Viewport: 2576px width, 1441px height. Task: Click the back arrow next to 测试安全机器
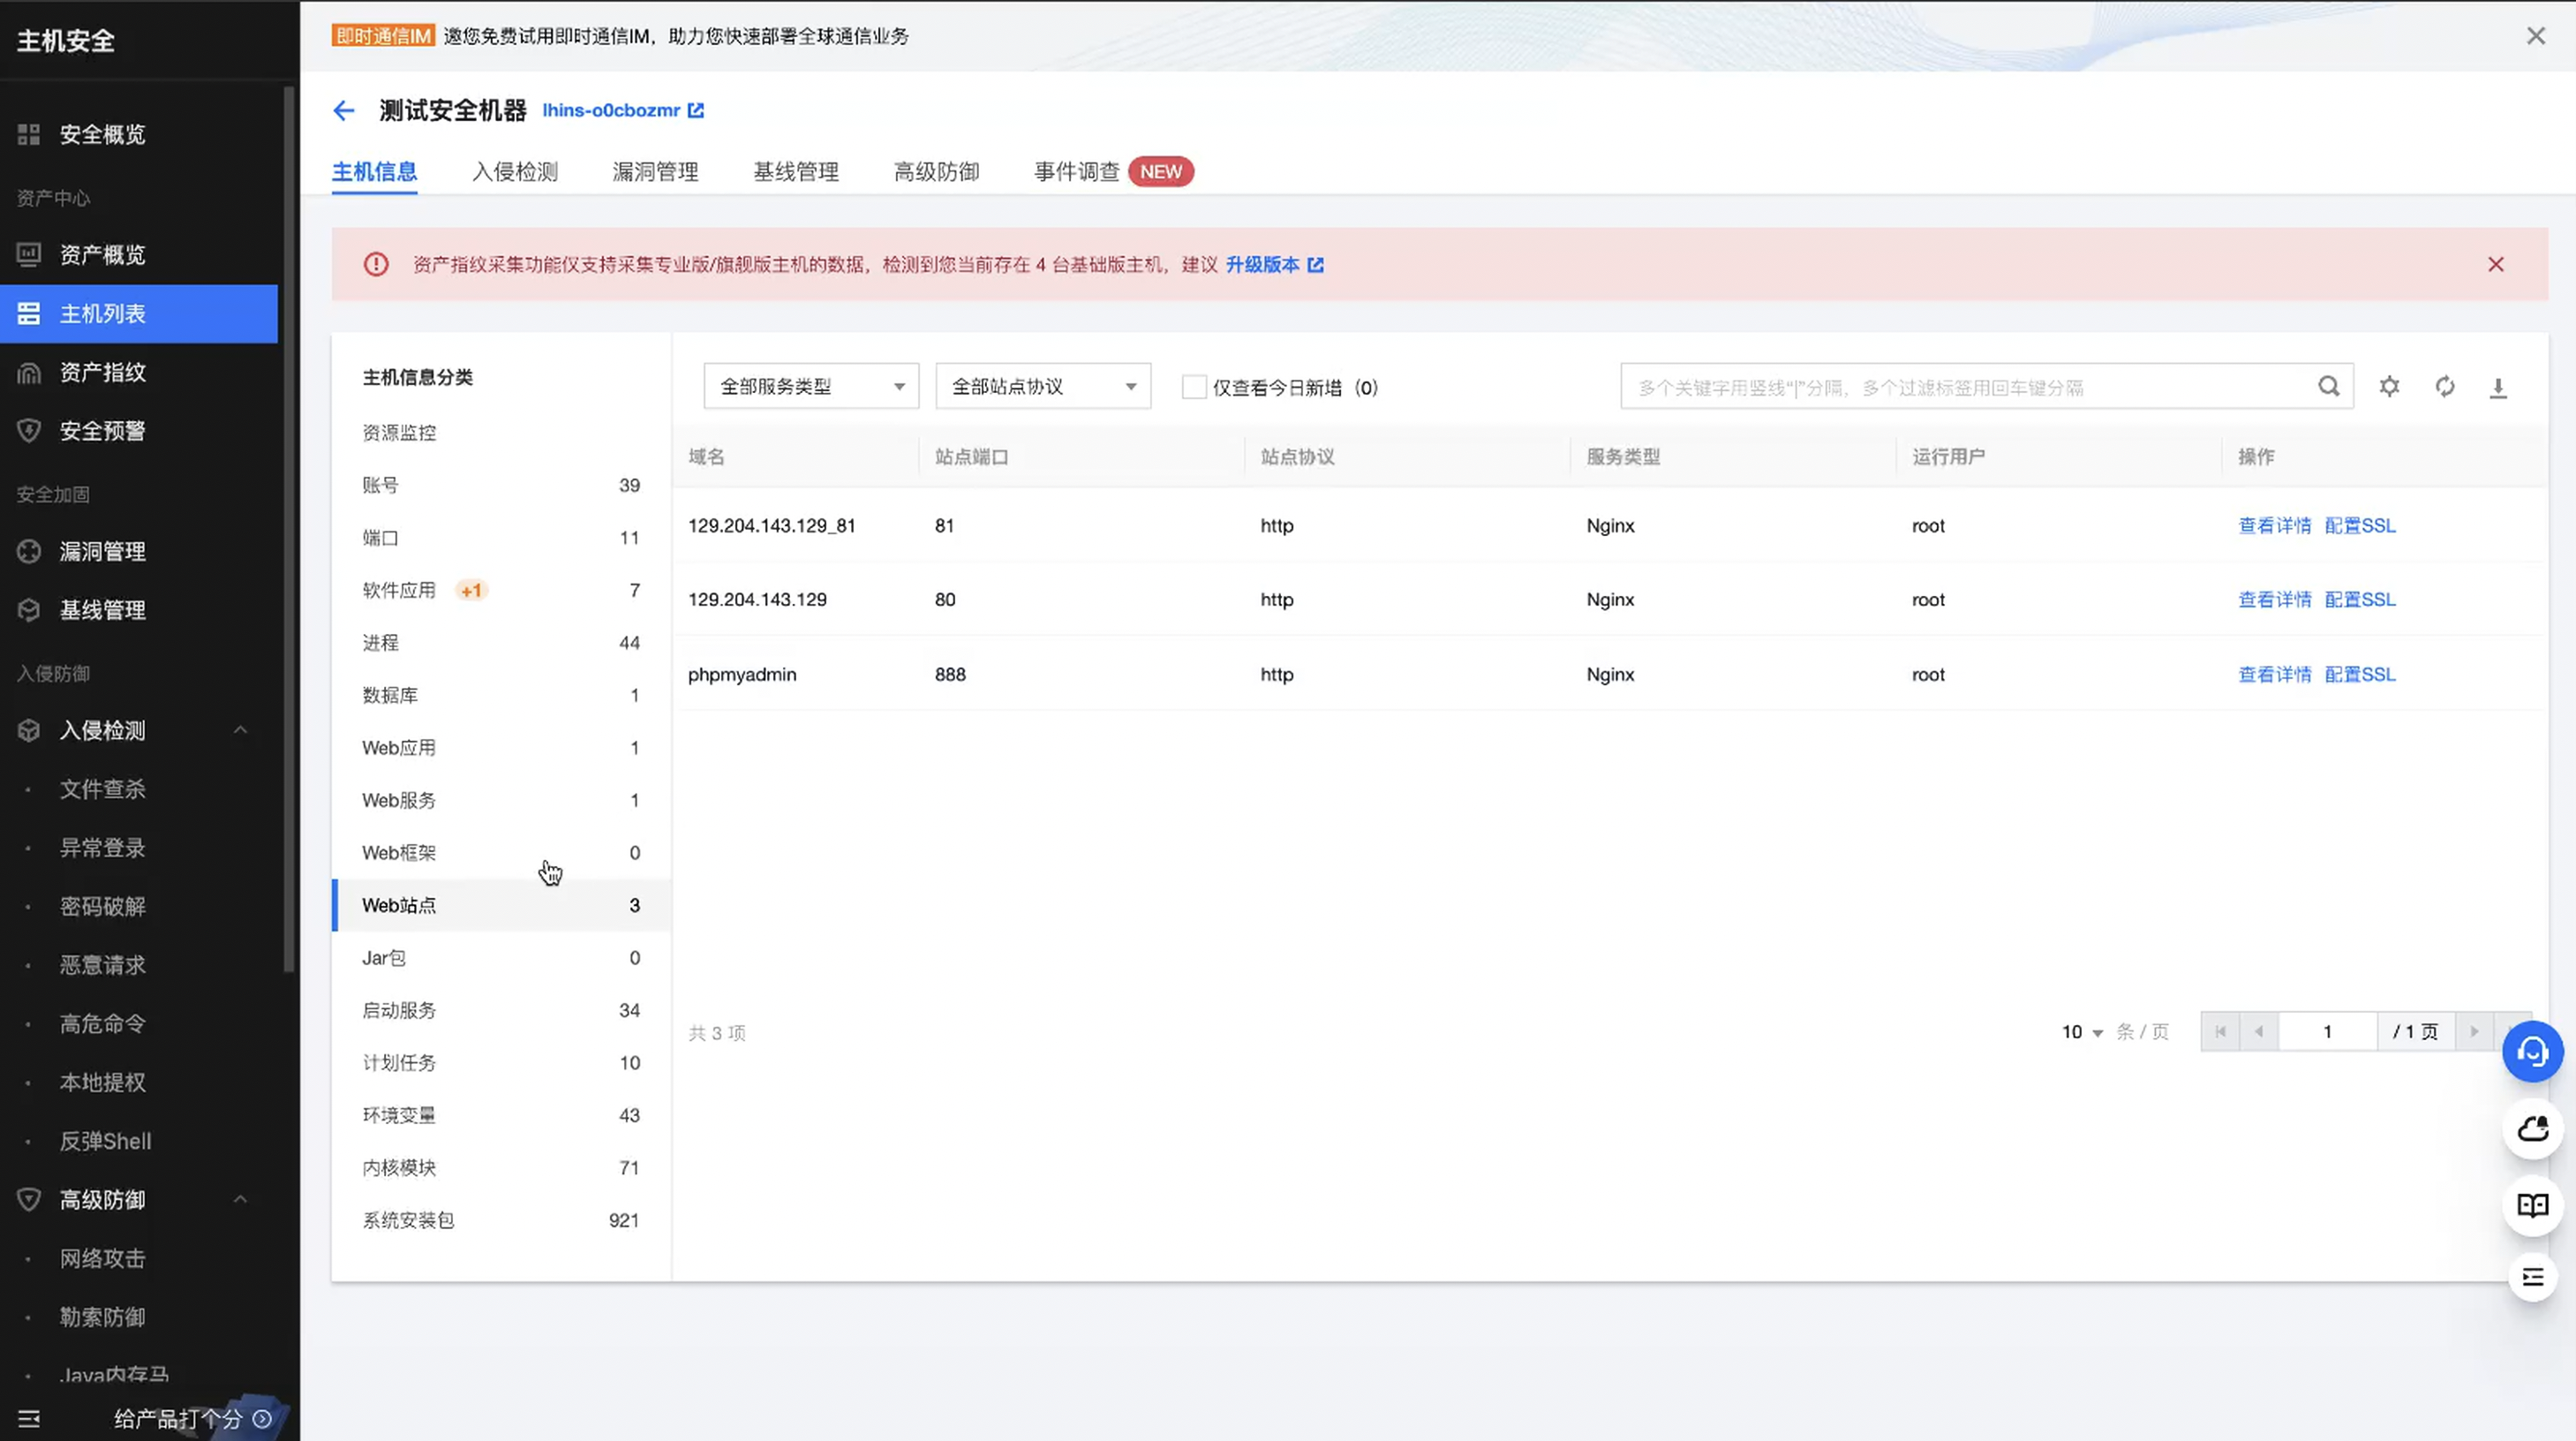(x=343, y=111)
